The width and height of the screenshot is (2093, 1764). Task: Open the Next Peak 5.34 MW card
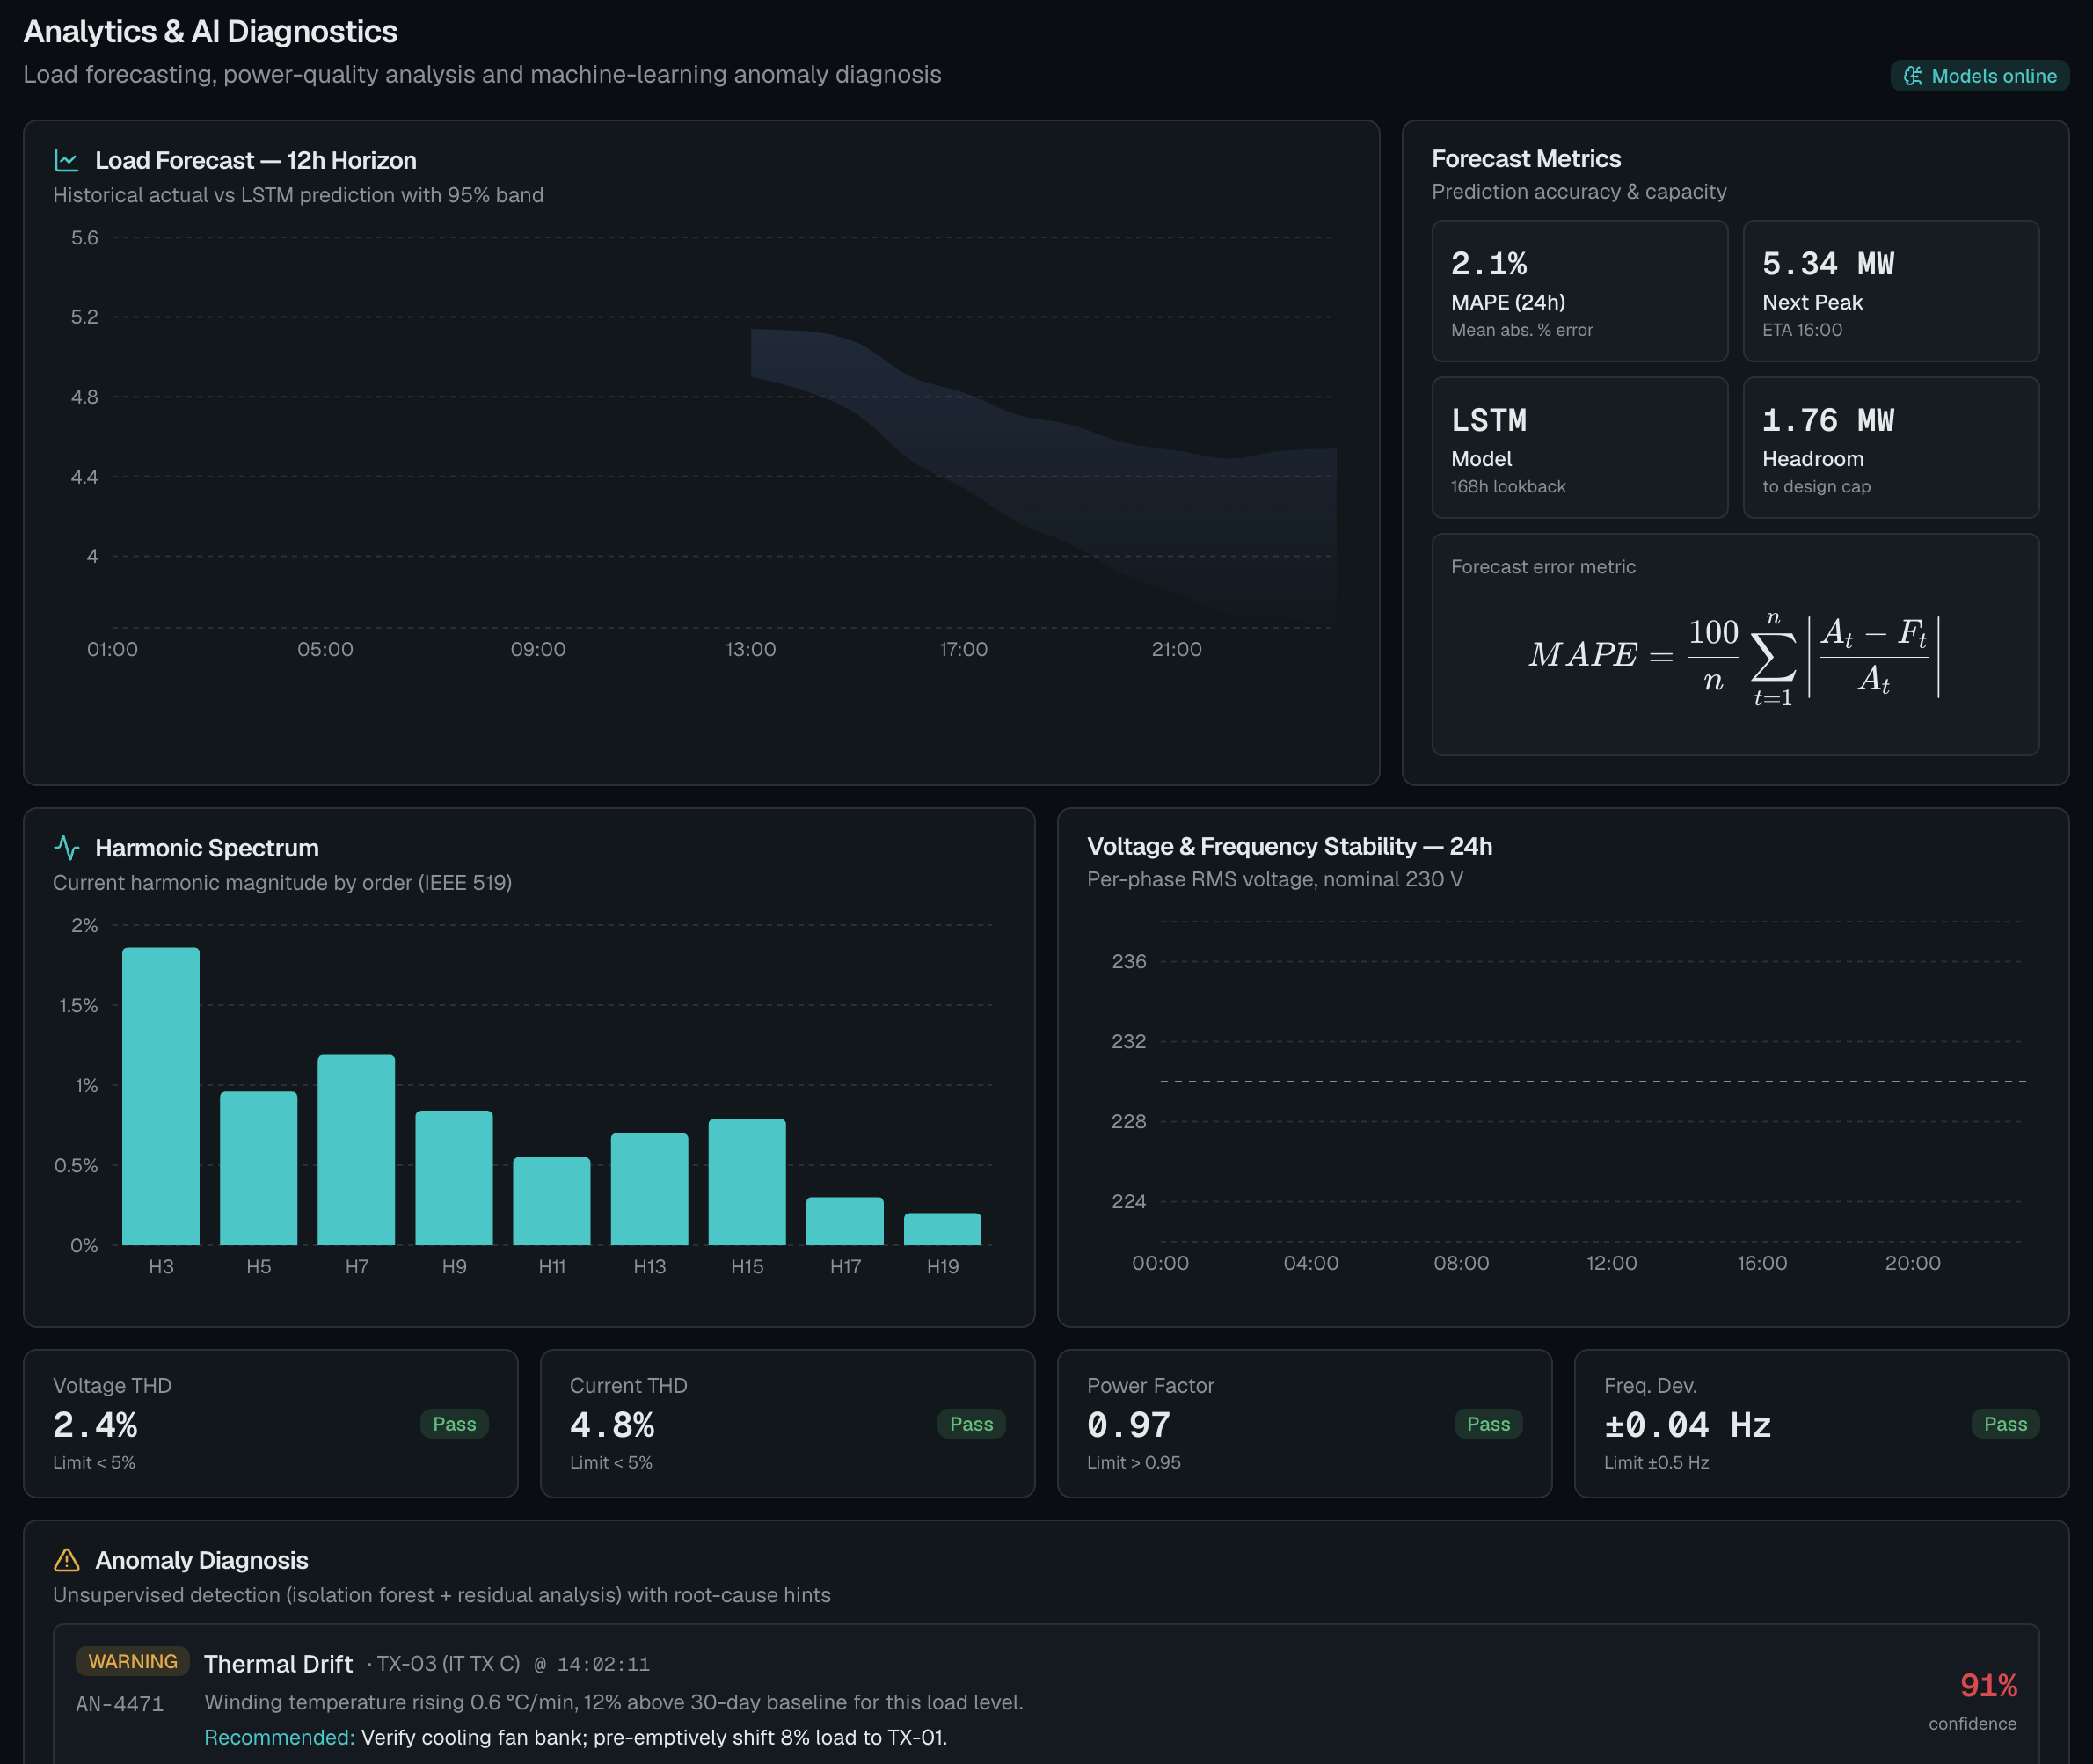point(1890,291)
